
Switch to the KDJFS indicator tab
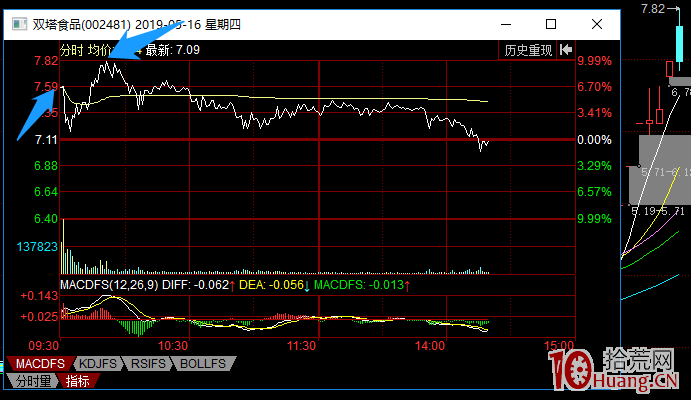98,363
